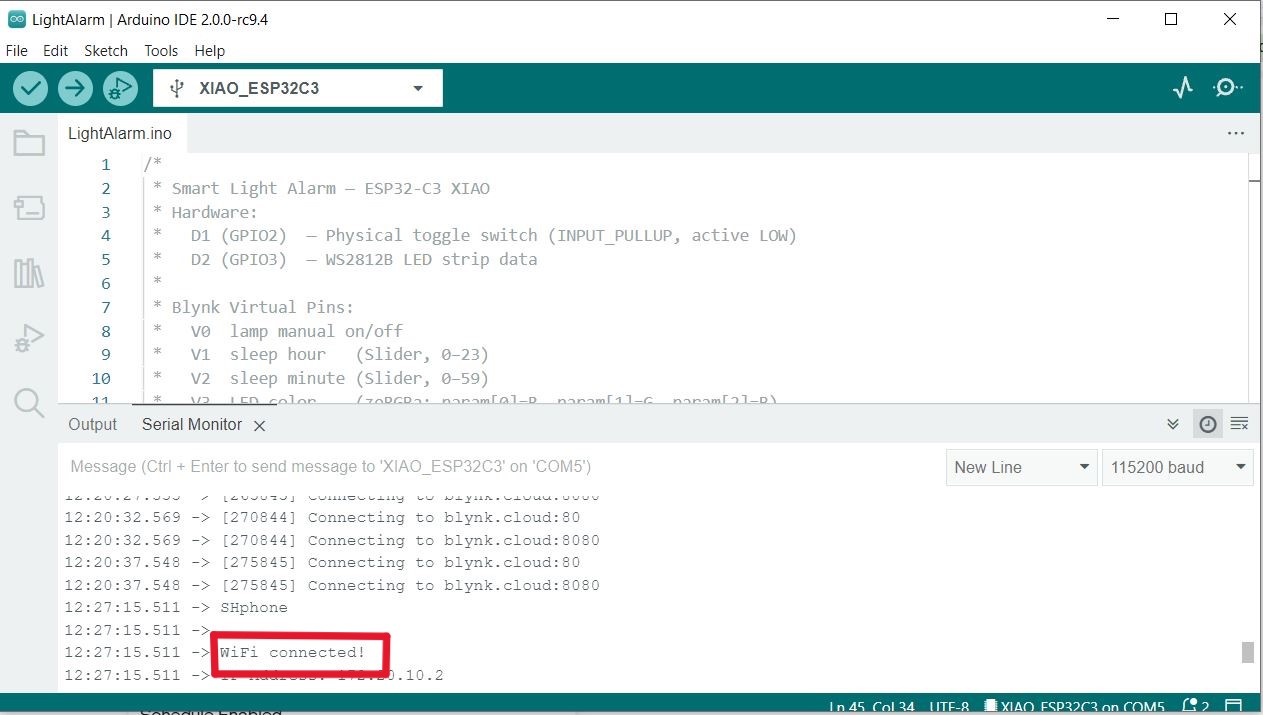Screen dimensions: 1263x715
Task: Open the Help menu
Action: click(210, 50)
